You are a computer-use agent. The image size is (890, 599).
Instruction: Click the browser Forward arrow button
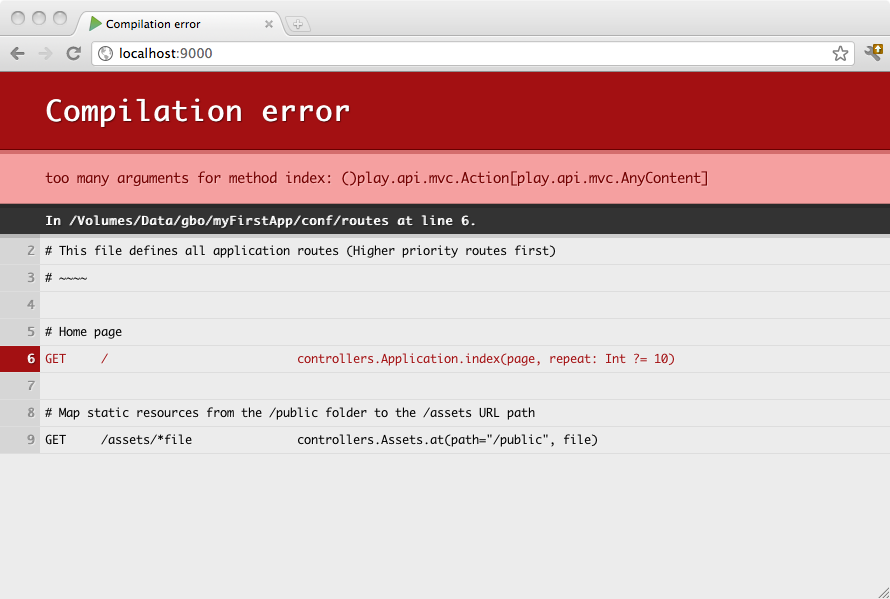(45, 54)
